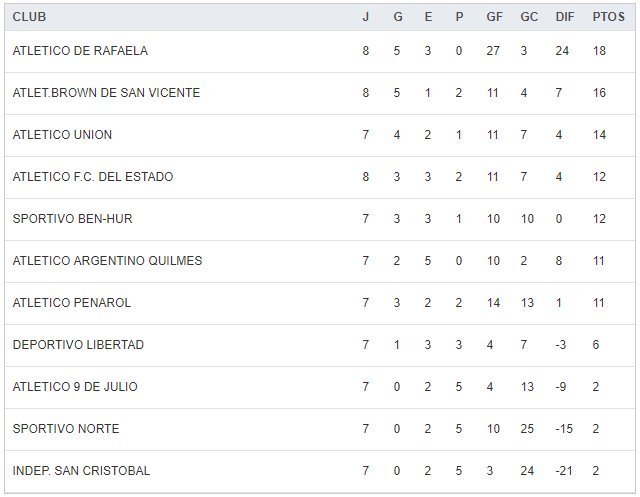
Task: Select the G (wins) column header
Action: click(397, 17)
